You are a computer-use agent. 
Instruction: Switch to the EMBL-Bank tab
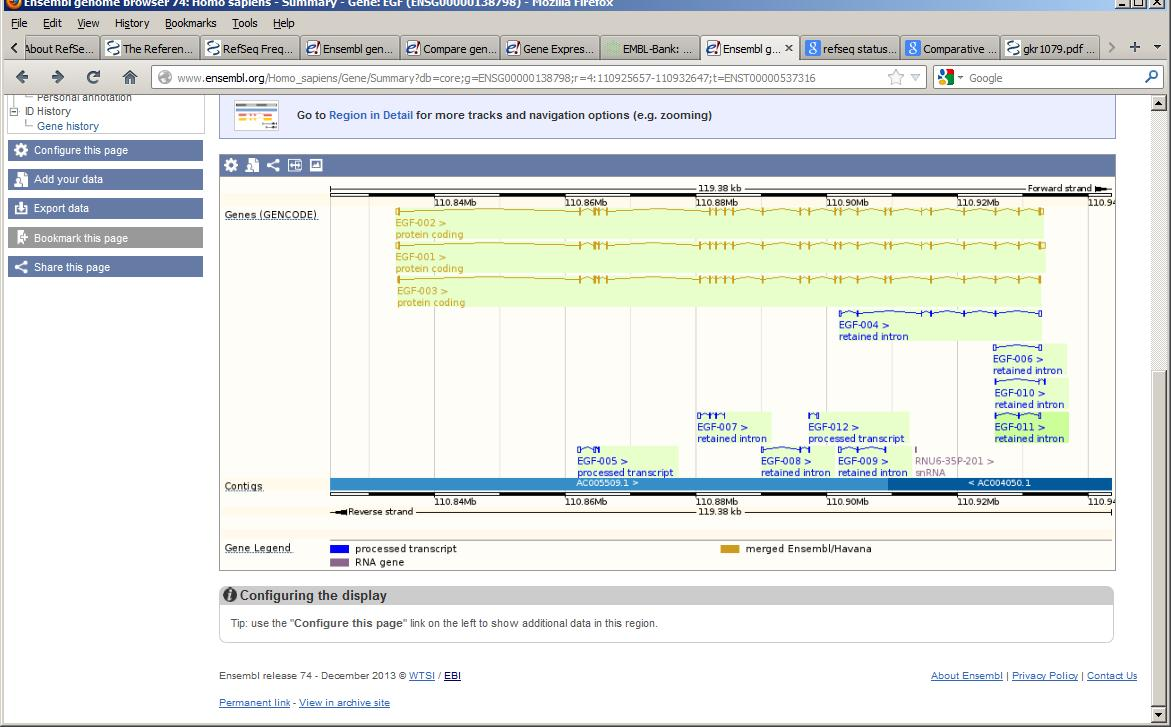(650, 48)
